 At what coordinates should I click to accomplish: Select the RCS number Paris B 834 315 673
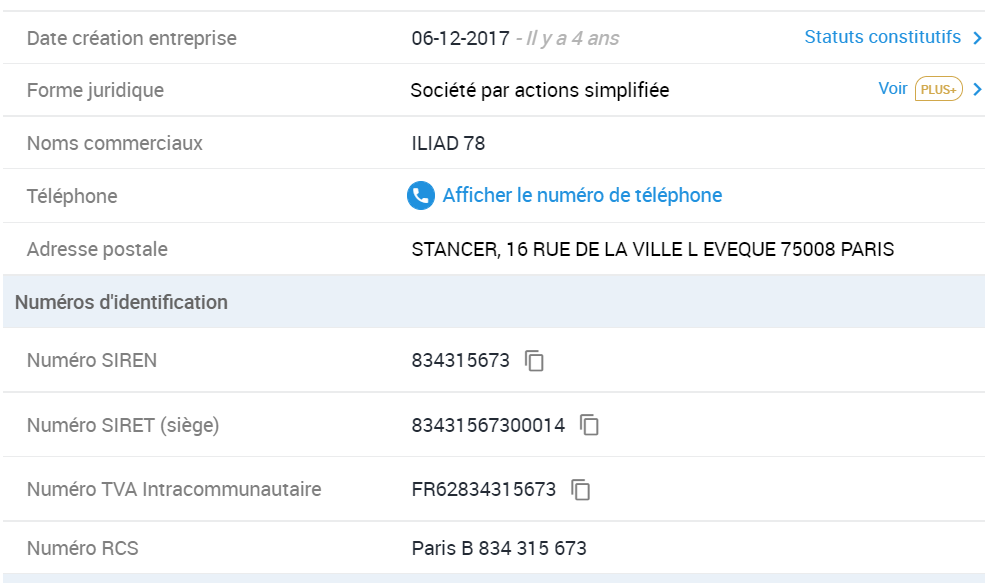[499, 548]
